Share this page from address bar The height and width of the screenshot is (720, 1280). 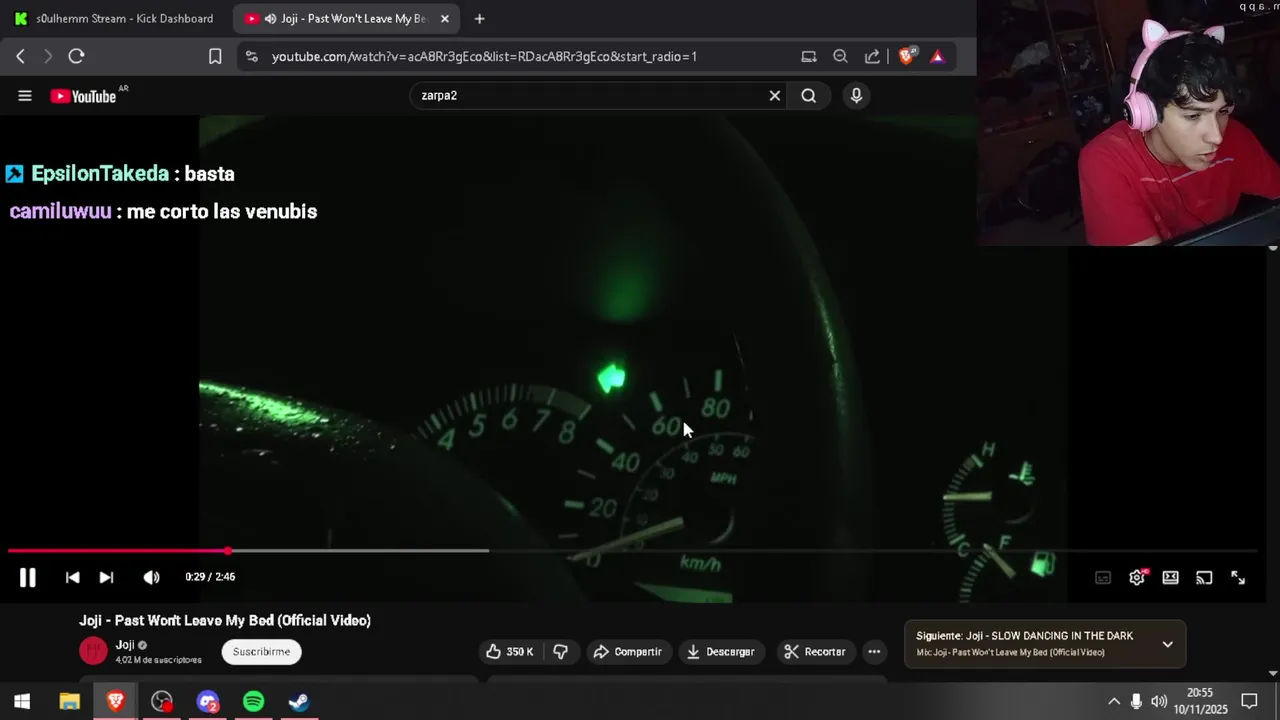pyautogui.click(x=872, y=57)
